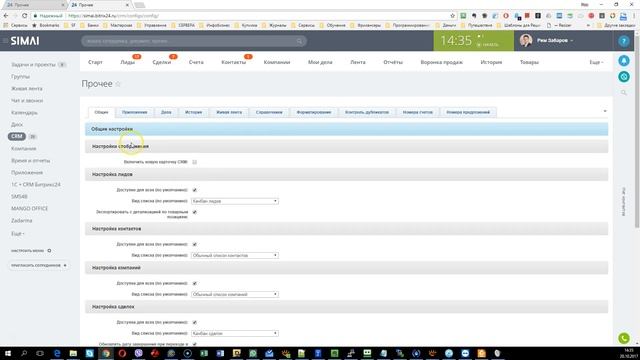
Task: Open the taskbar search magnifier
Action: [24, 353]
